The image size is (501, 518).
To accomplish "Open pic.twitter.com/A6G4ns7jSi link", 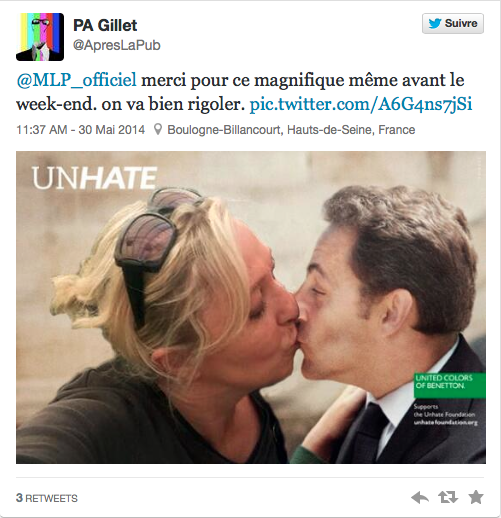I will coord(361,104).
